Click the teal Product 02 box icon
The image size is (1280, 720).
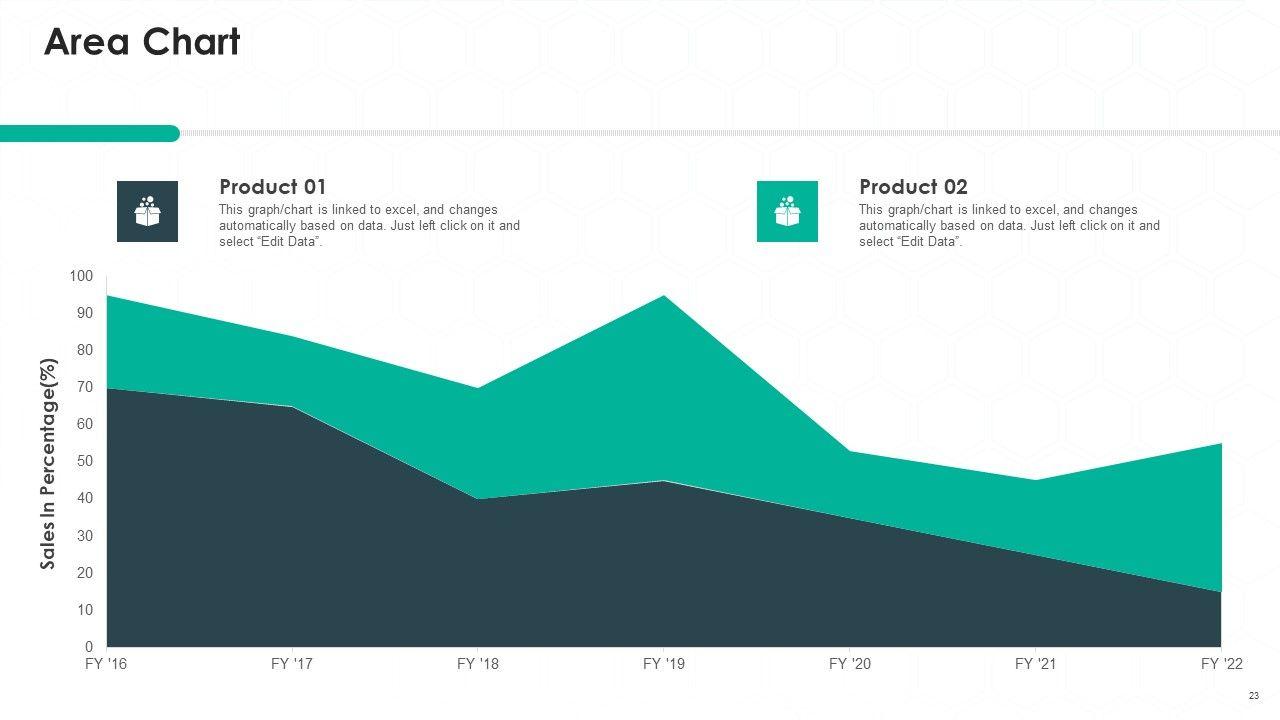tap(787, 211)
